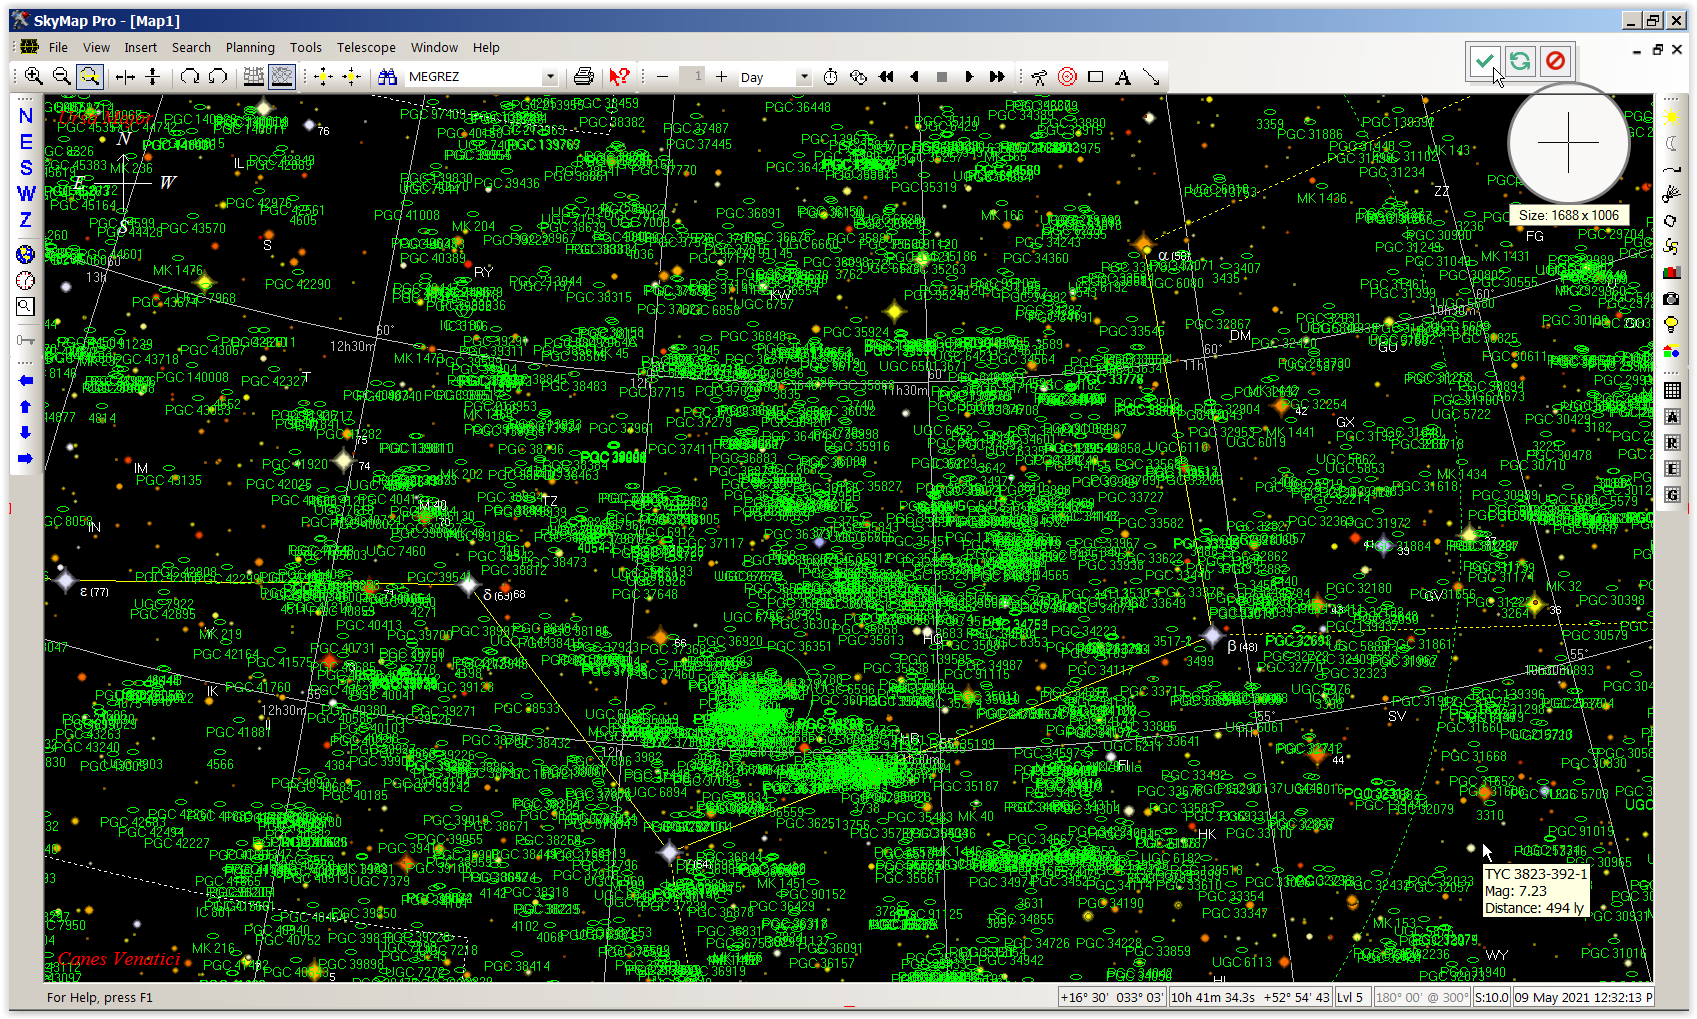1697x1019 pixels.
Task: Toggle the zoom-to-region tool
Action: 90,77
